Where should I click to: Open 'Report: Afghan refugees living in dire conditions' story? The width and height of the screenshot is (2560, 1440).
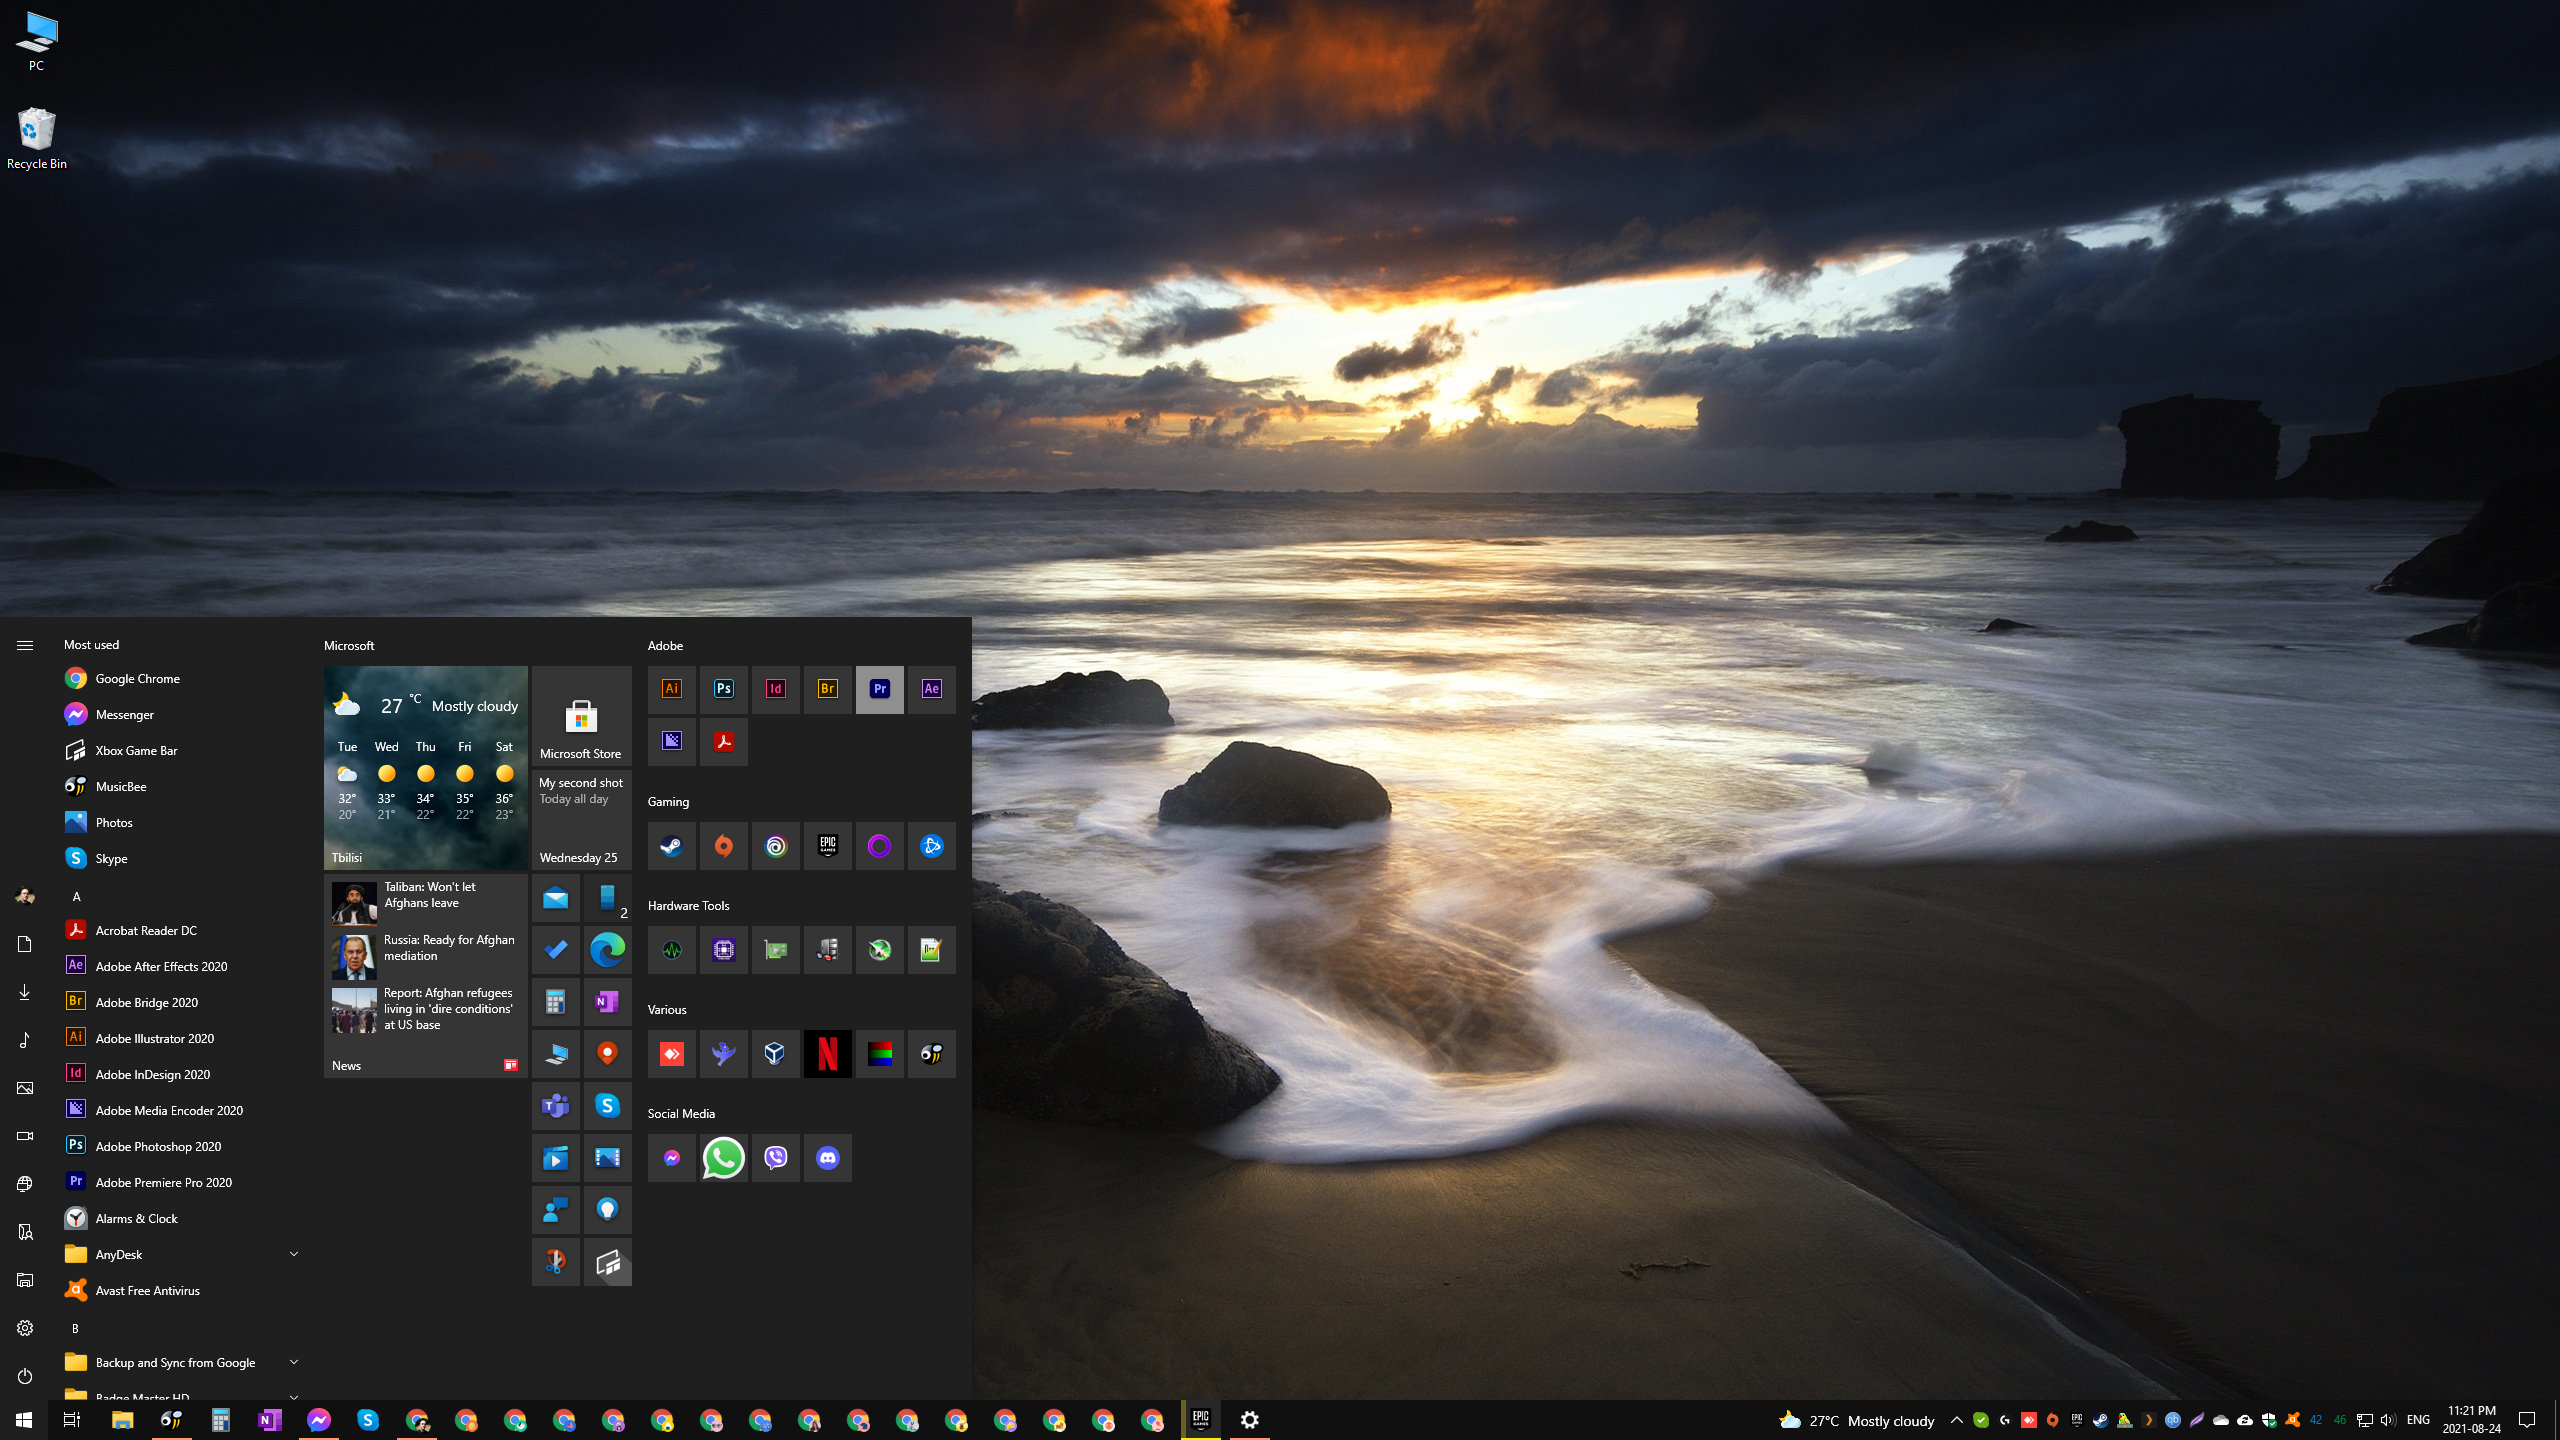(425, 1009)
